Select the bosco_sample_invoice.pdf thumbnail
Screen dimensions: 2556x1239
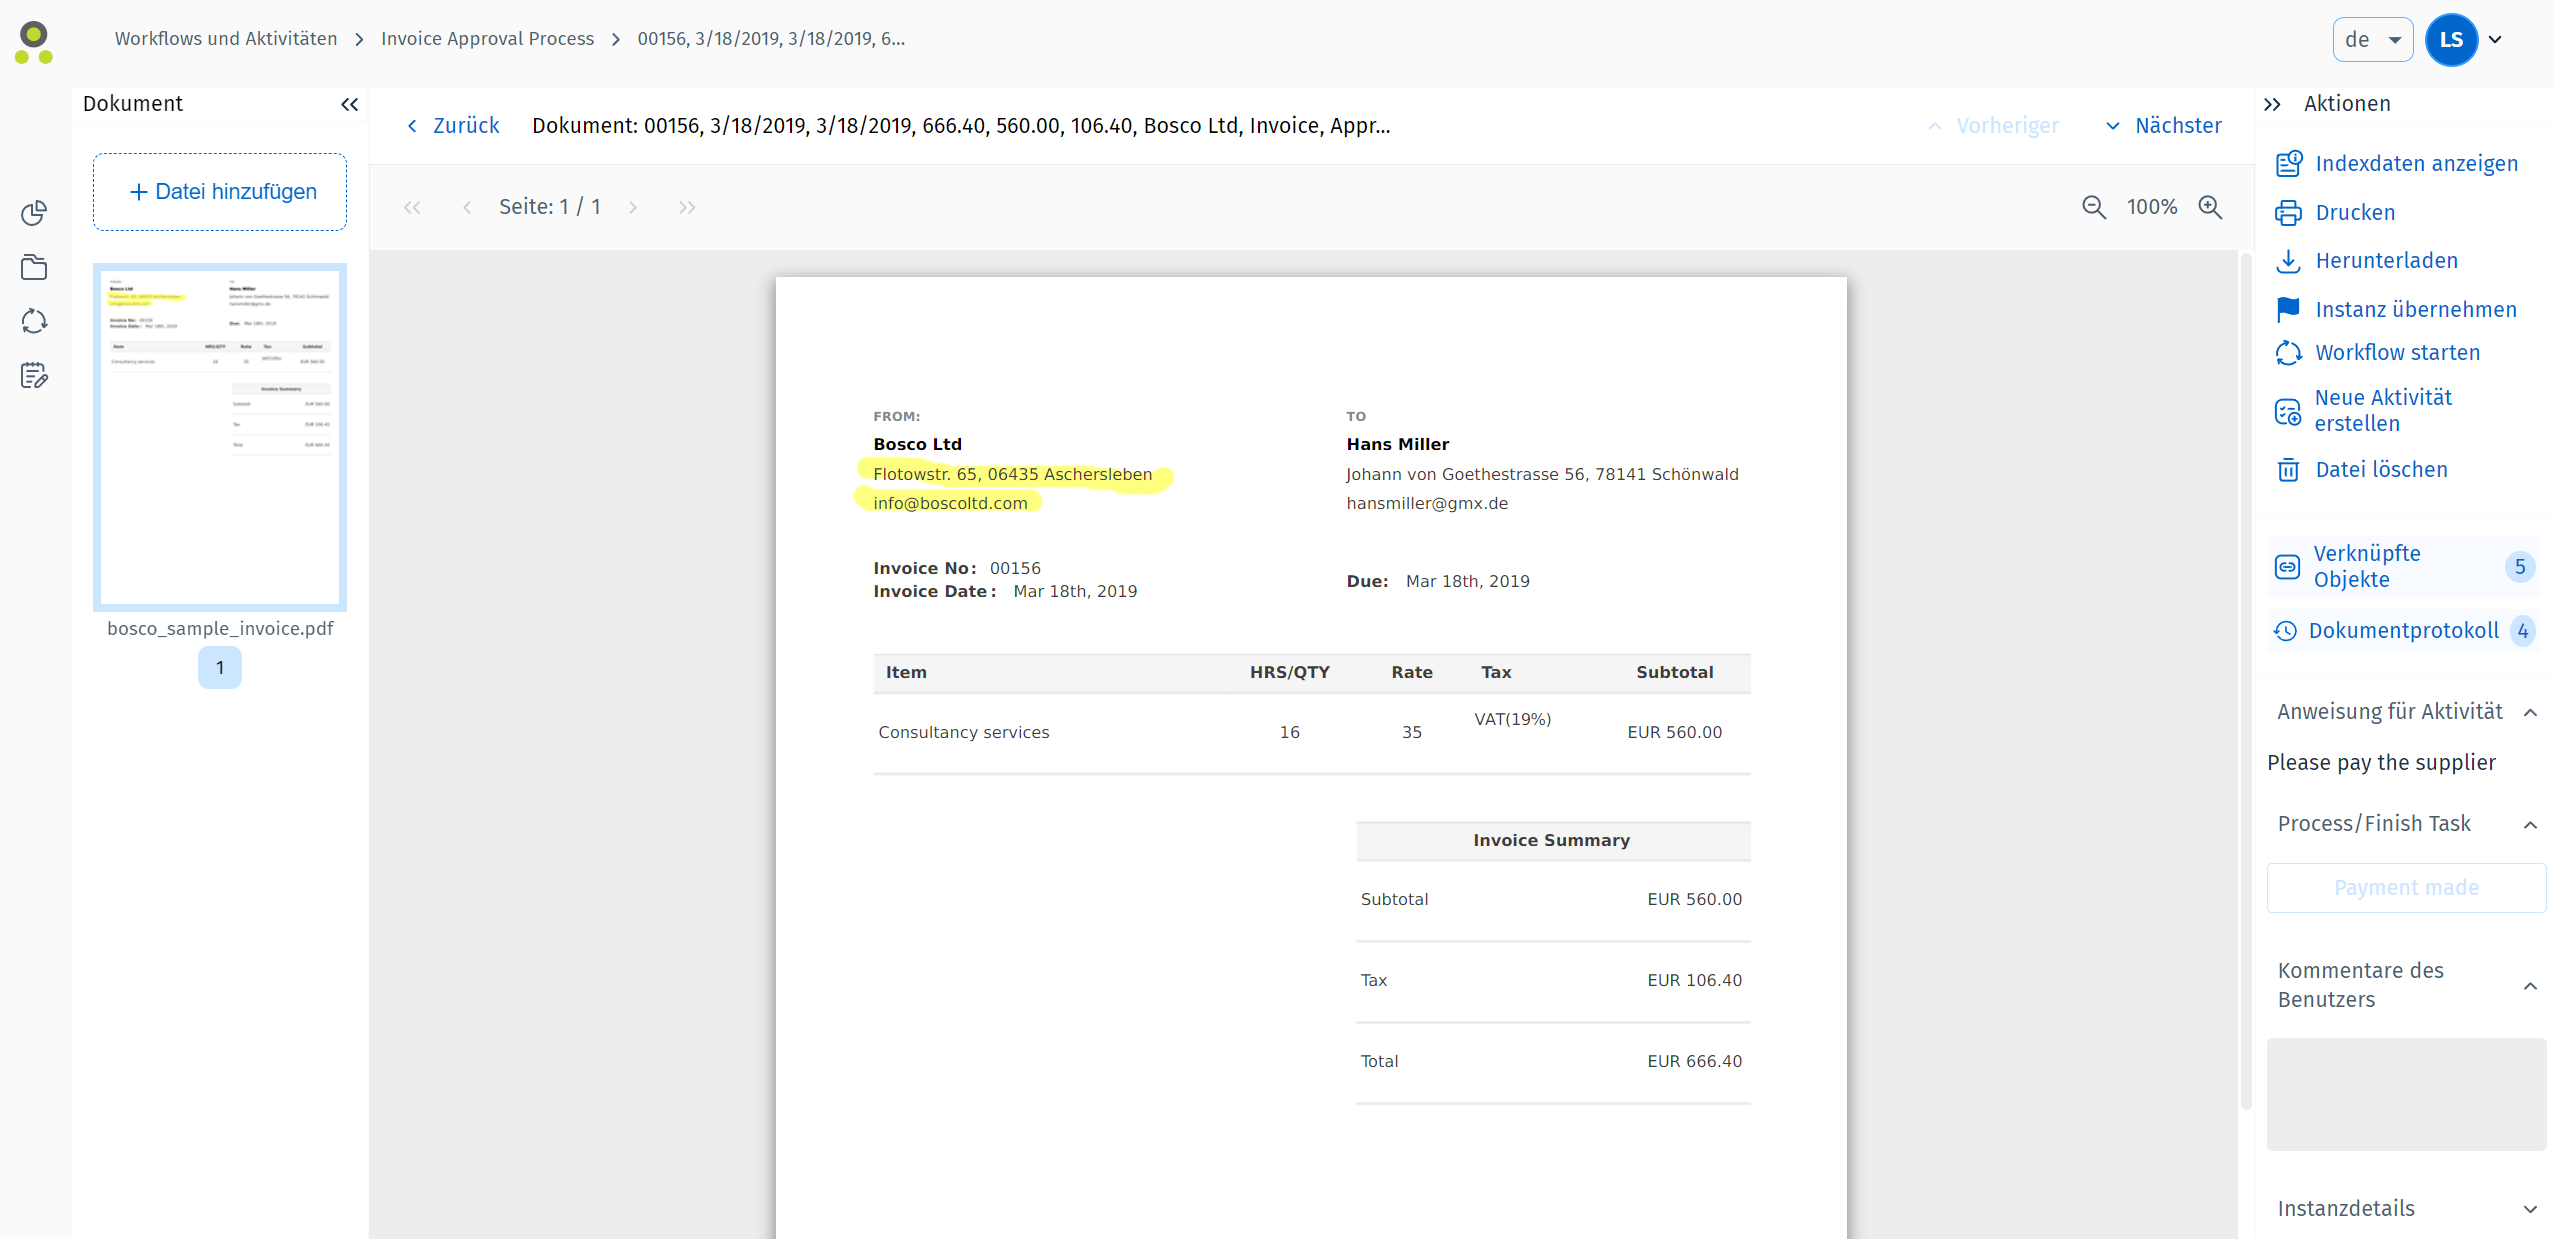click(x=220, y=437)
